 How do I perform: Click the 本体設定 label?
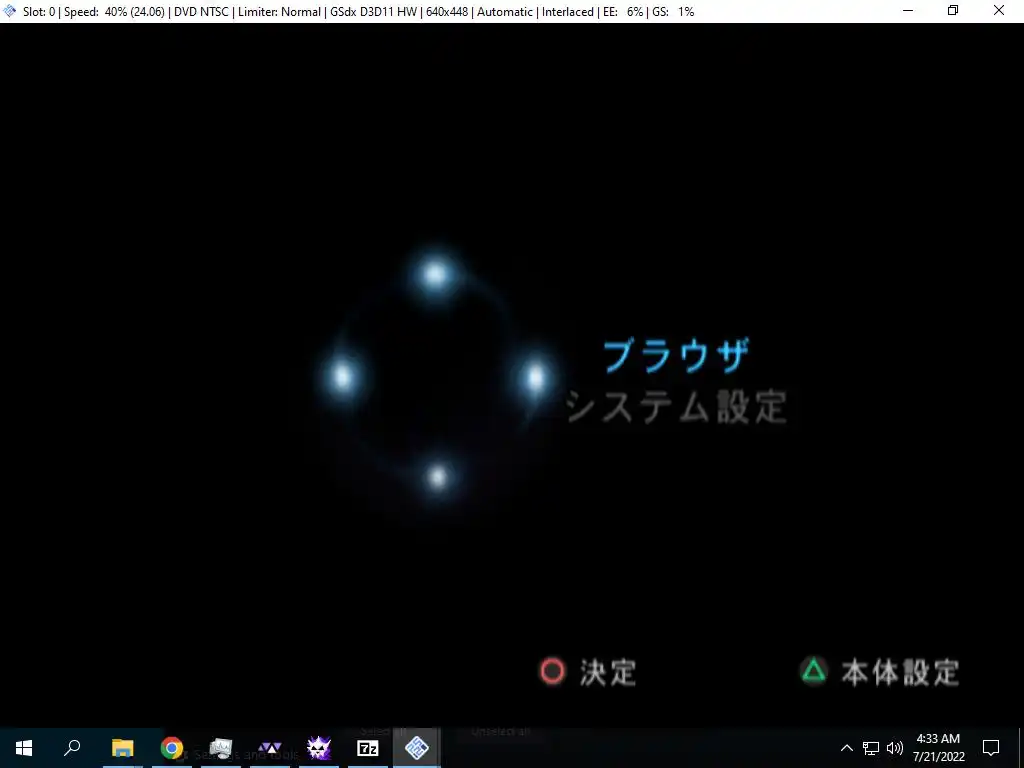(x=901, y=672)
